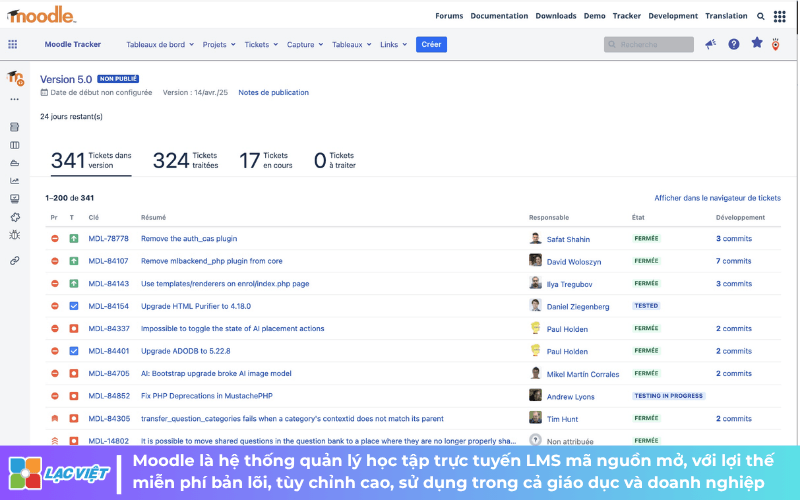Open the link shortcut icon in sidebar
800x500 pixels.
(x=14, y=261)
